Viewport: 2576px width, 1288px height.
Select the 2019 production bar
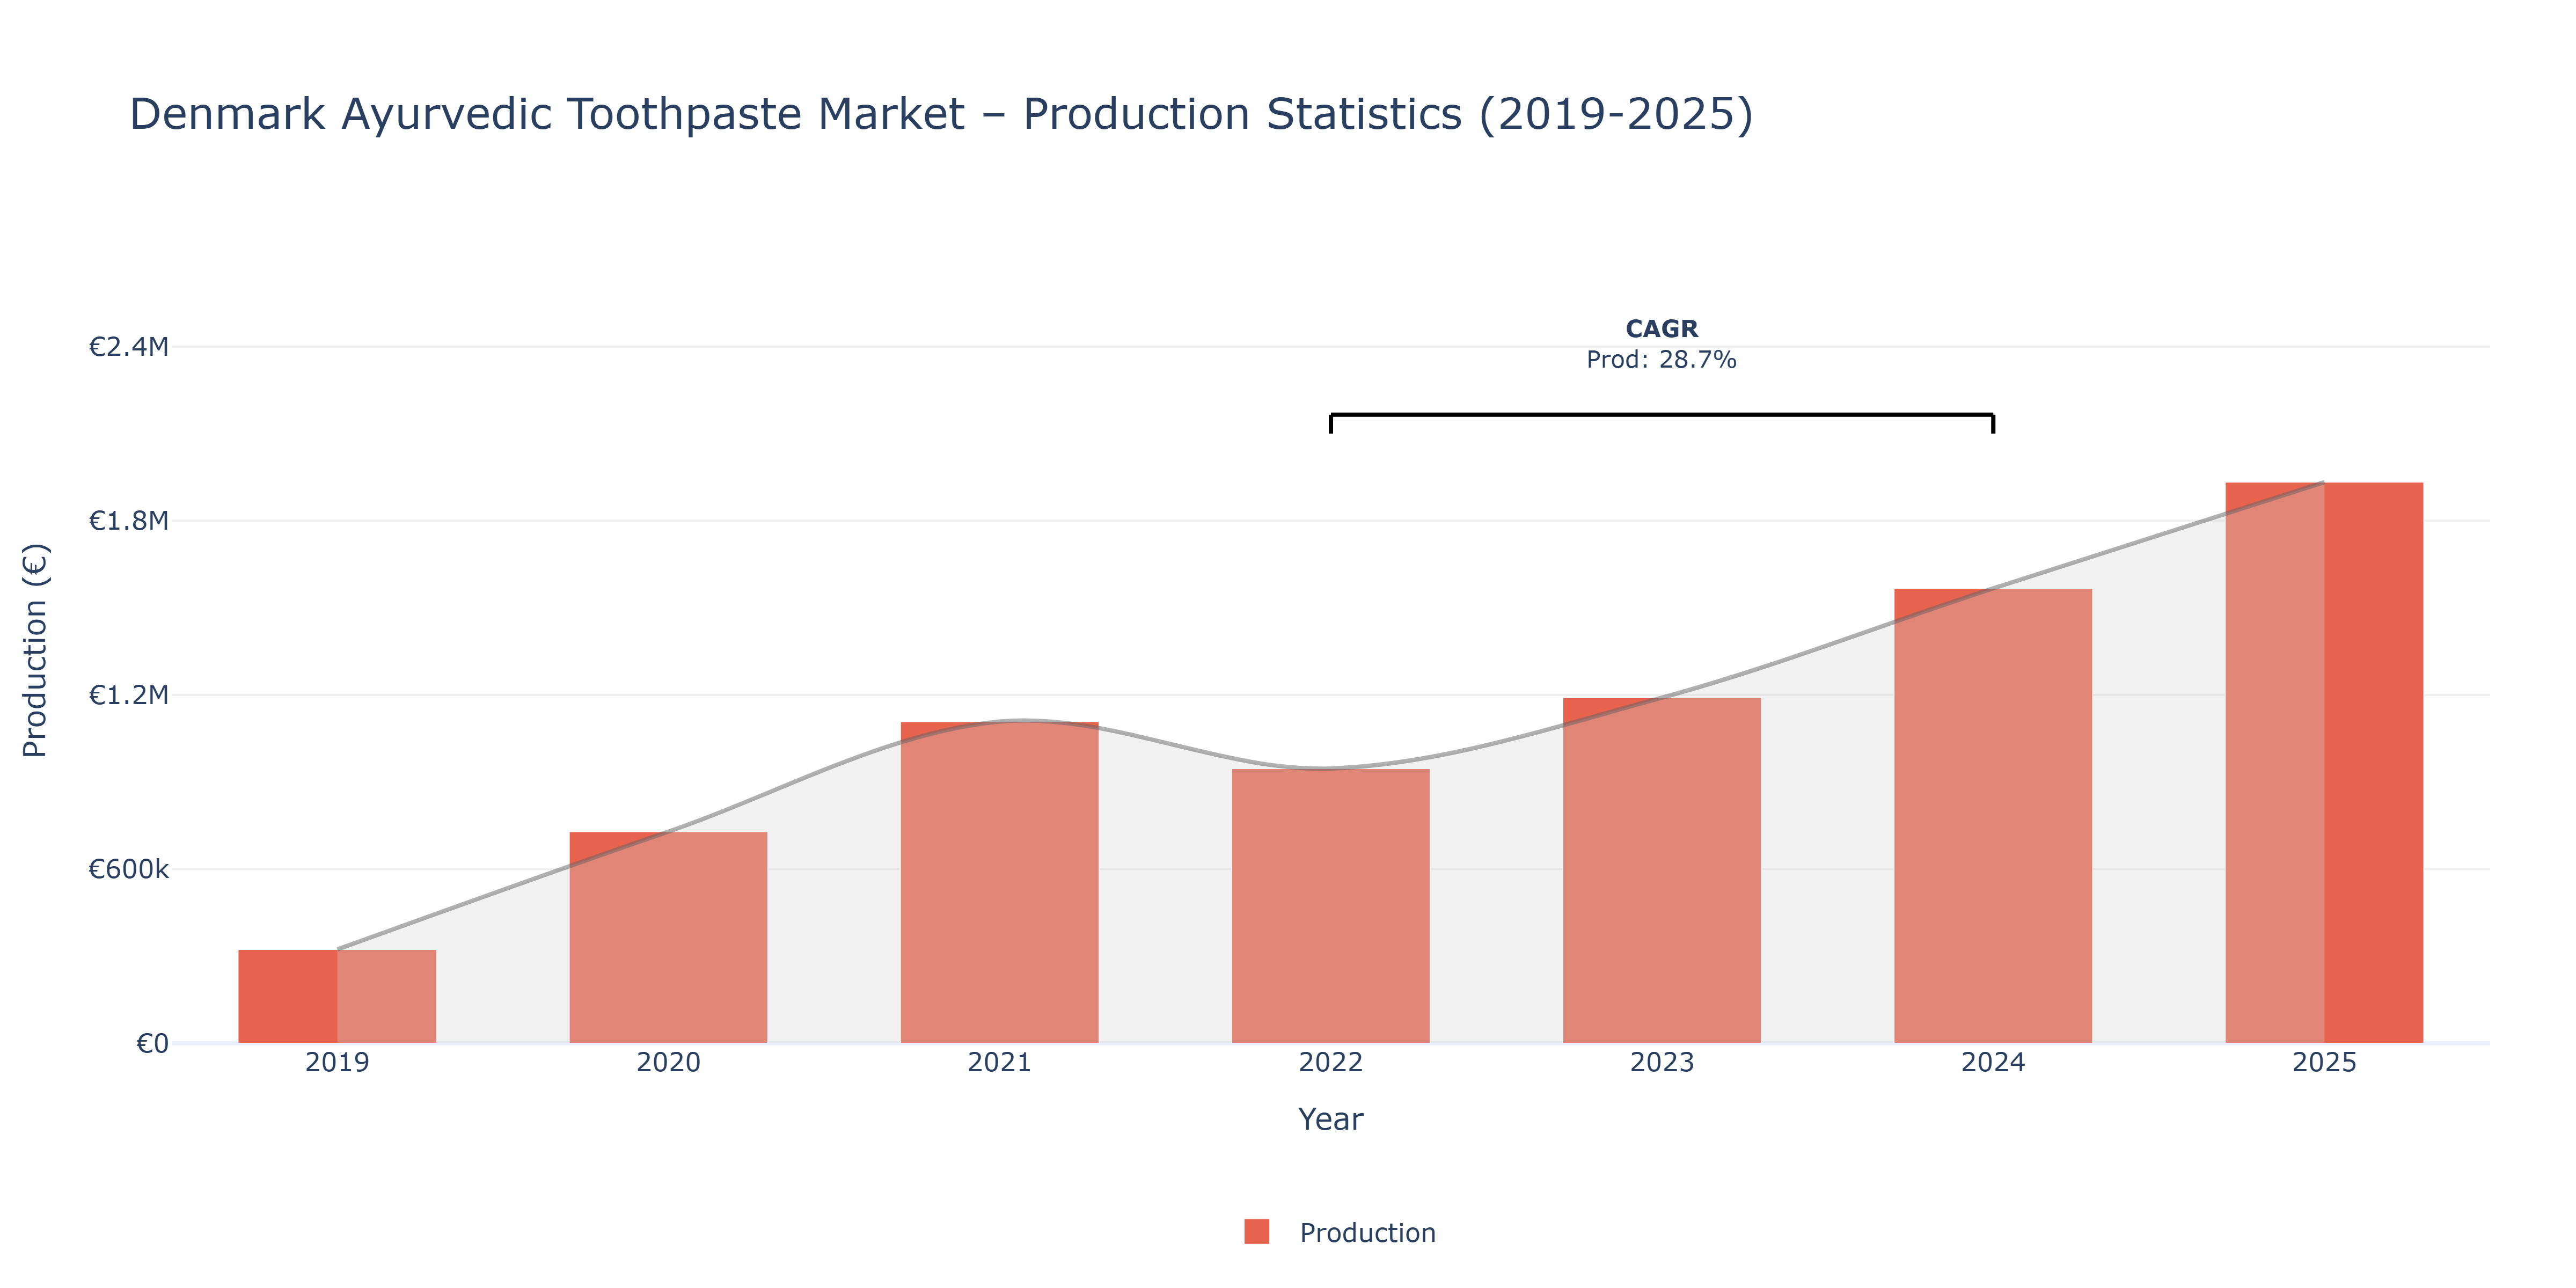337,996
